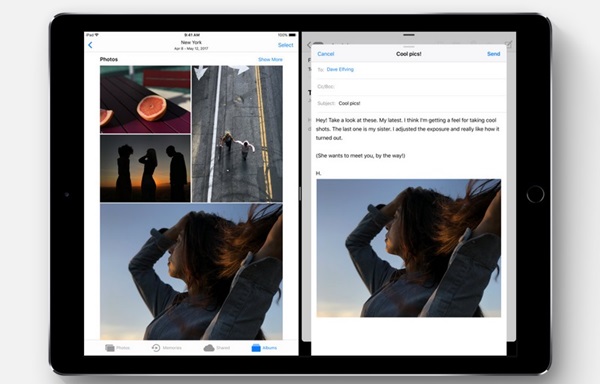Send the Cool pics! email
Viewport: 600px width, 384px height.
[494, 54]
